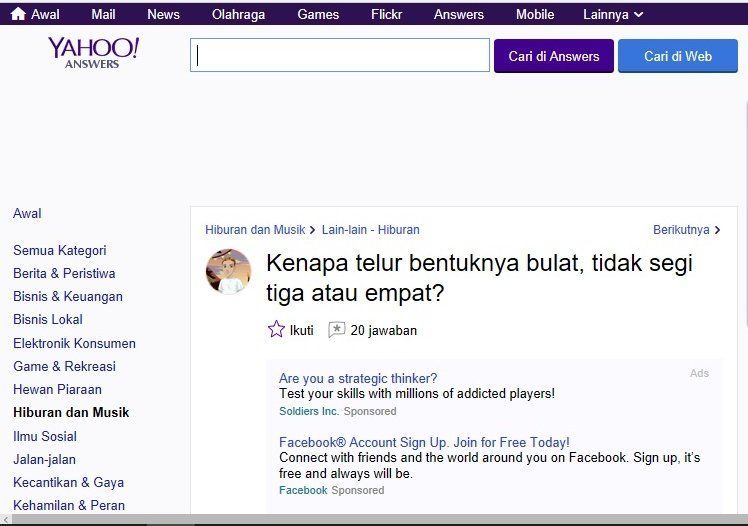Open Facebook Account Sign Up ad link
Screen dimensions: 748x526
(x=424, y=442)
